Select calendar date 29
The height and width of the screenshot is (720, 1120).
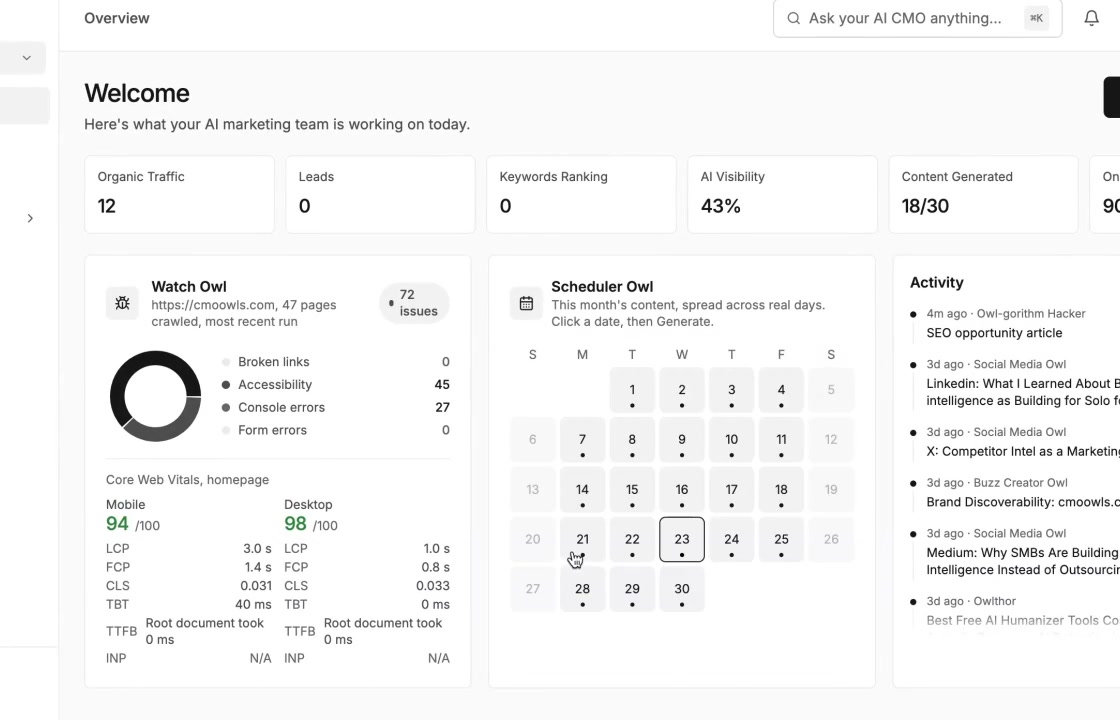(x=632, y=589)
